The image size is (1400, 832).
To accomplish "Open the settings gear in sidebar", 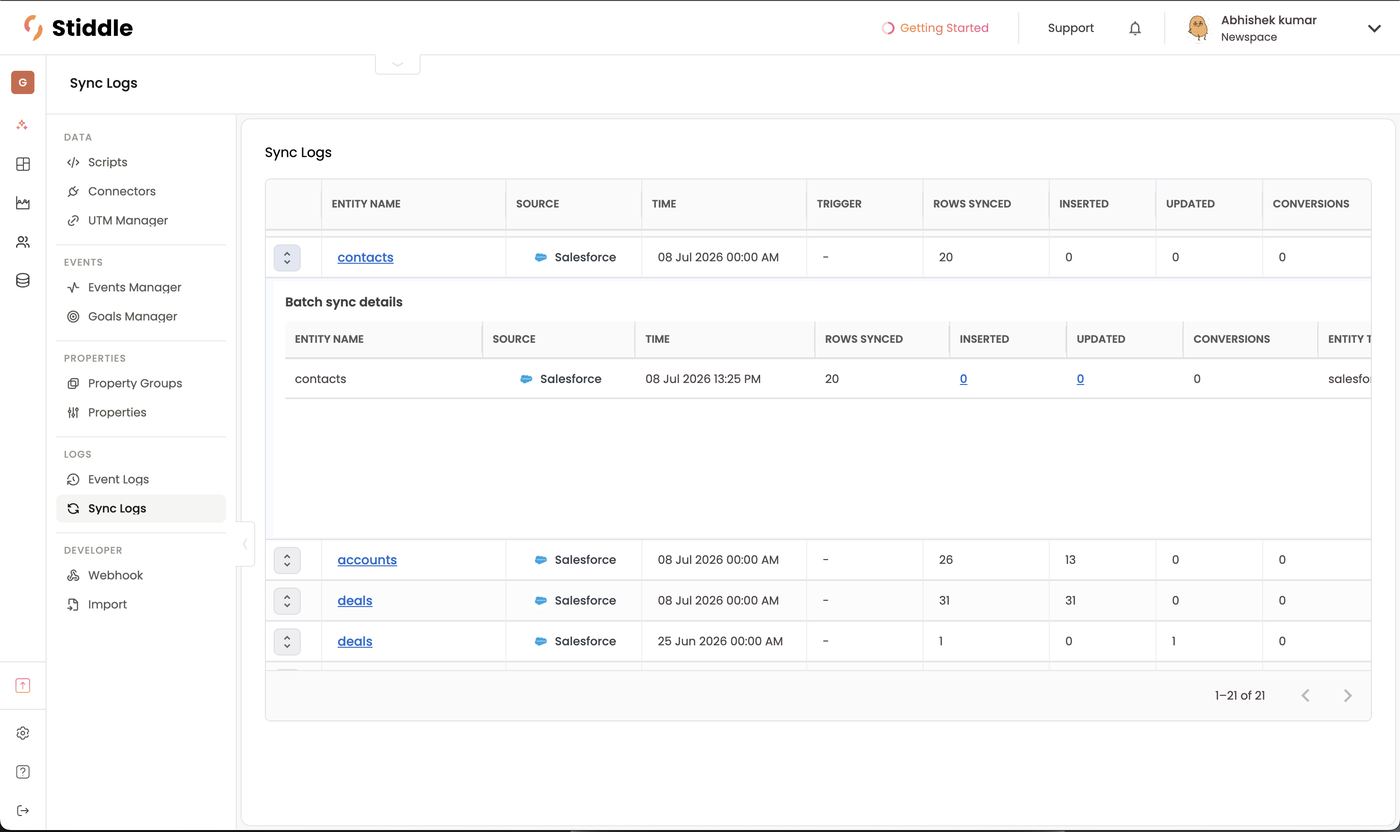I will pos(23,733).
